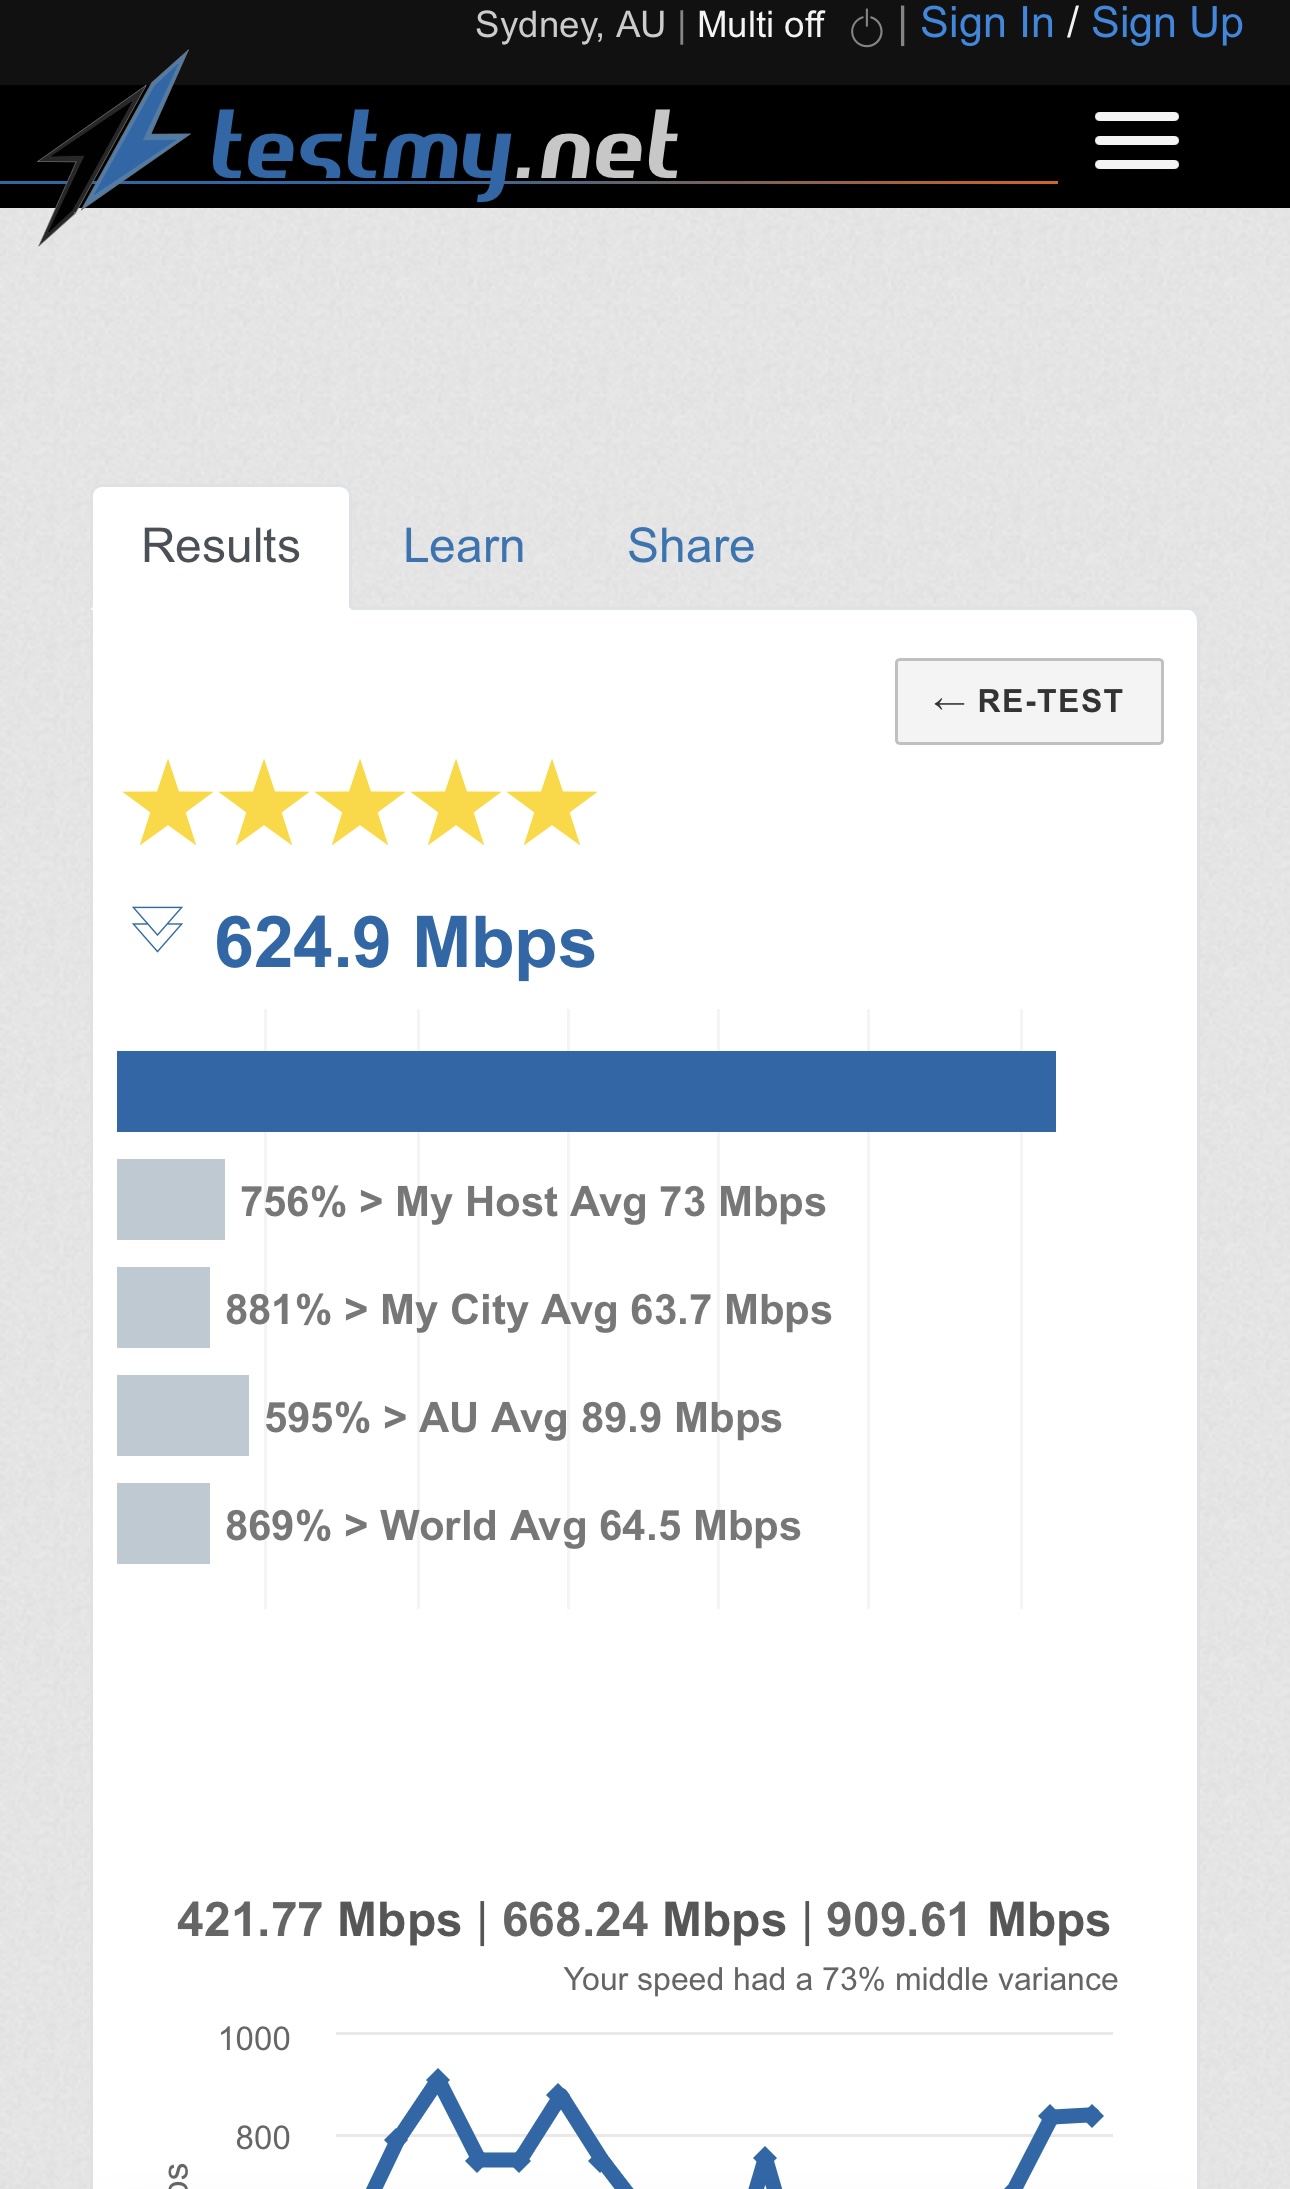This screenshot has width=1290, height=2189.
Task: Change the Sydney, AU server location
Action: click(570, 25)
